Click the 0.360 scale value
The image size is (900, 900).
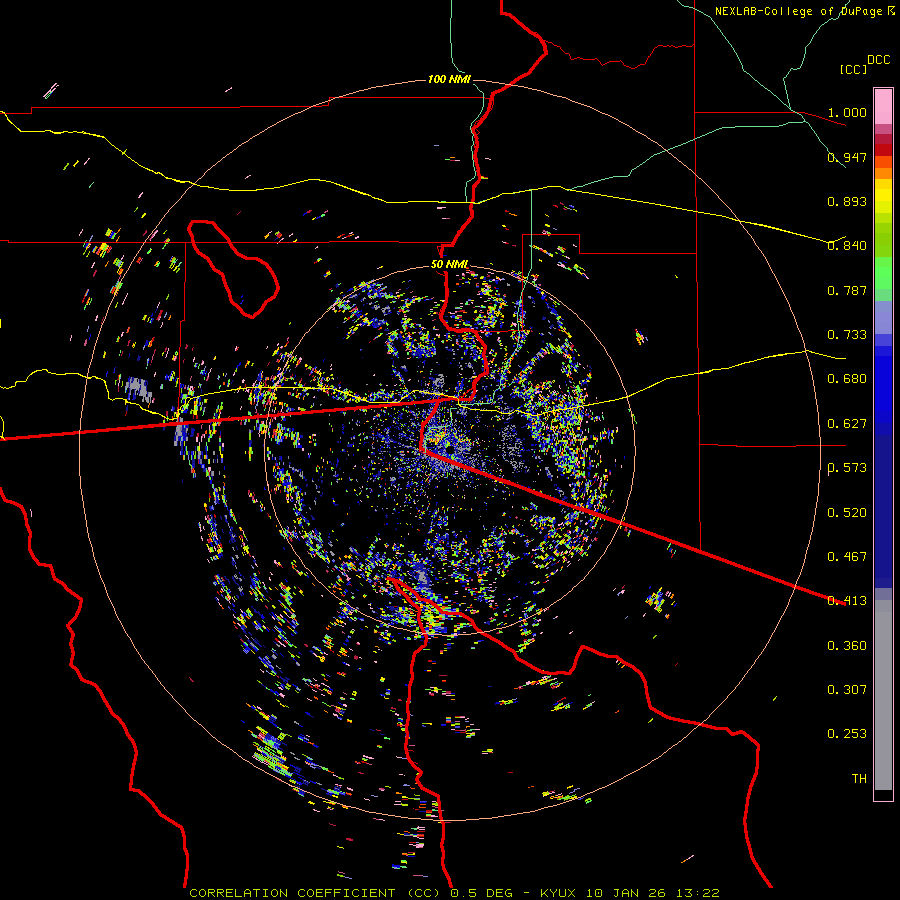click(x=847, y=646)
